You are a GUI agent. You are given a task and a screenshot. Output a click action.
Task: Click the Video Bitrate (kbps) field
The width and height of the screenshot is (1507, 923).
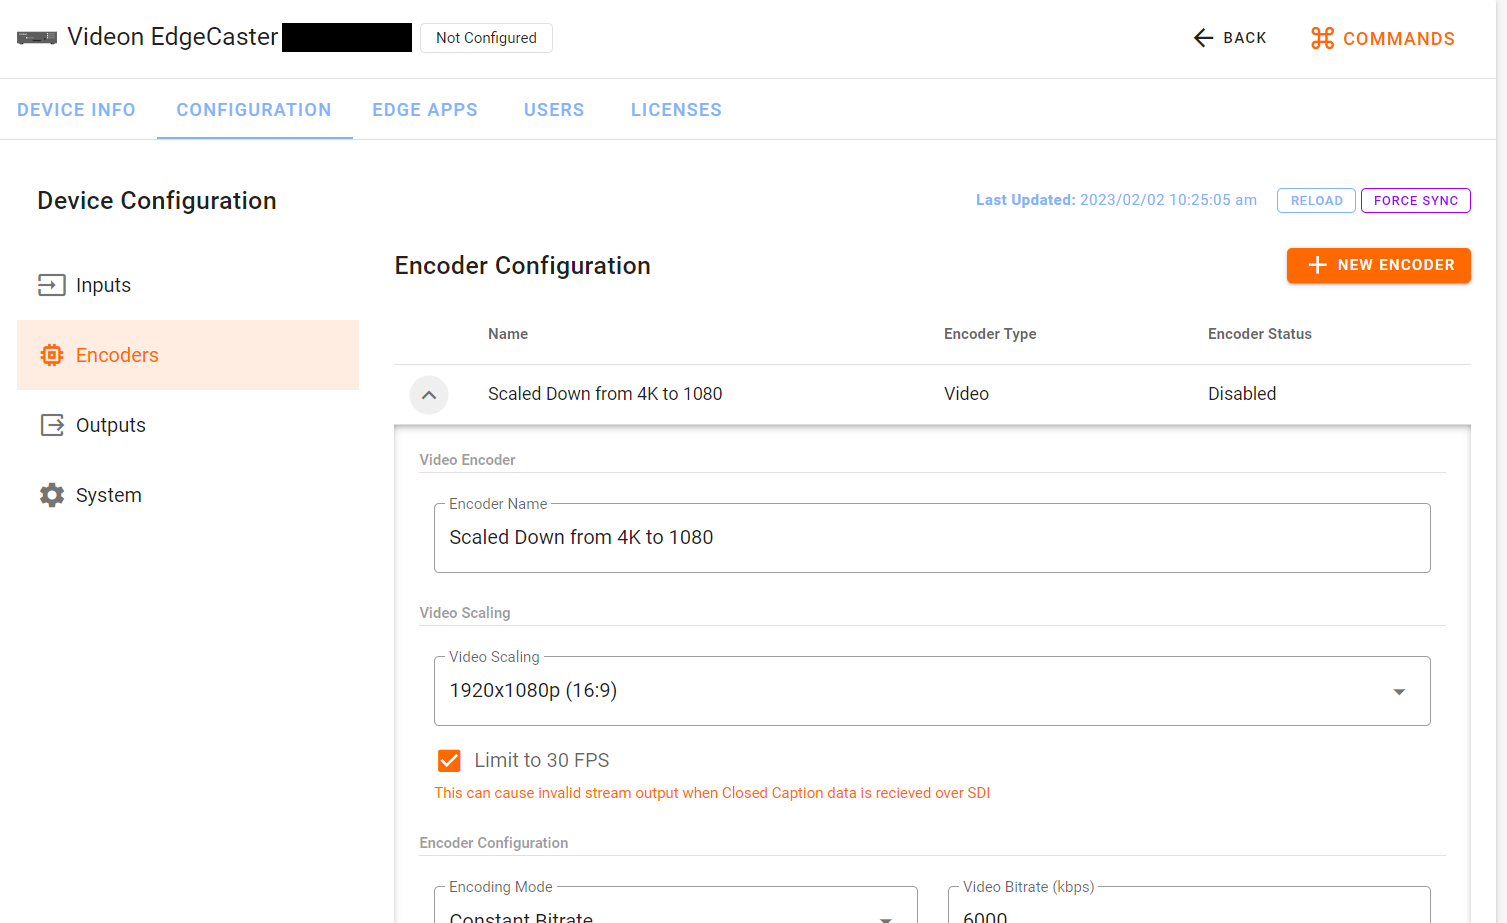tap(1189, 905)
